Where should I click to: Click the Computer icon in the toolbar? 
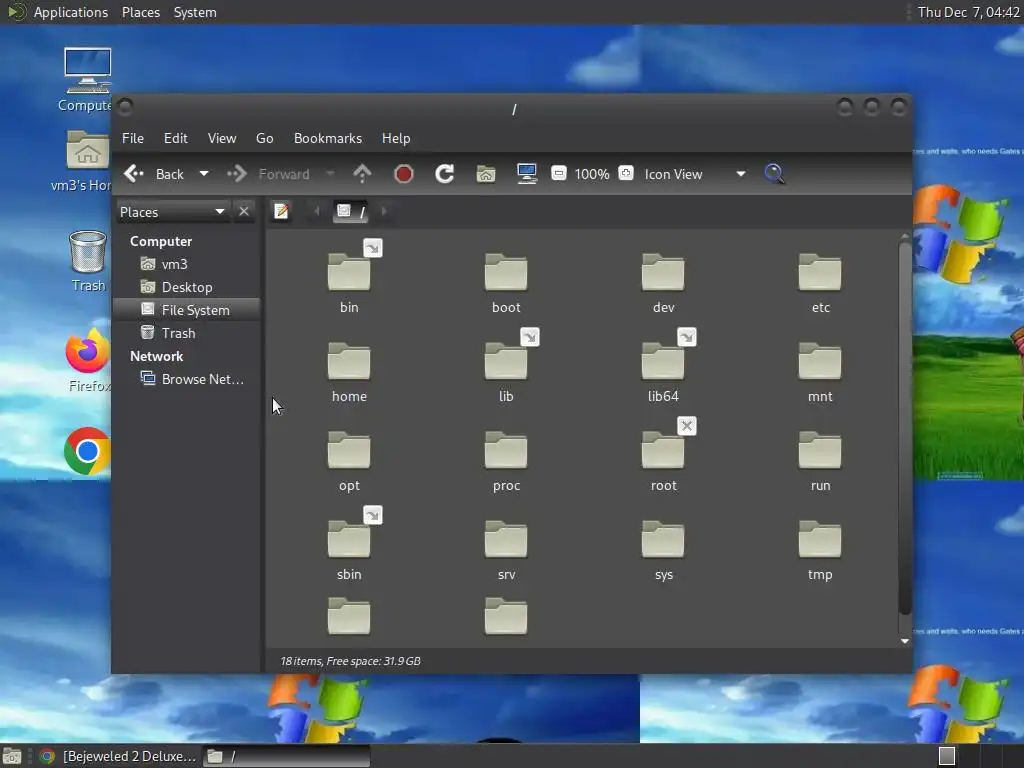coord(527,174)
